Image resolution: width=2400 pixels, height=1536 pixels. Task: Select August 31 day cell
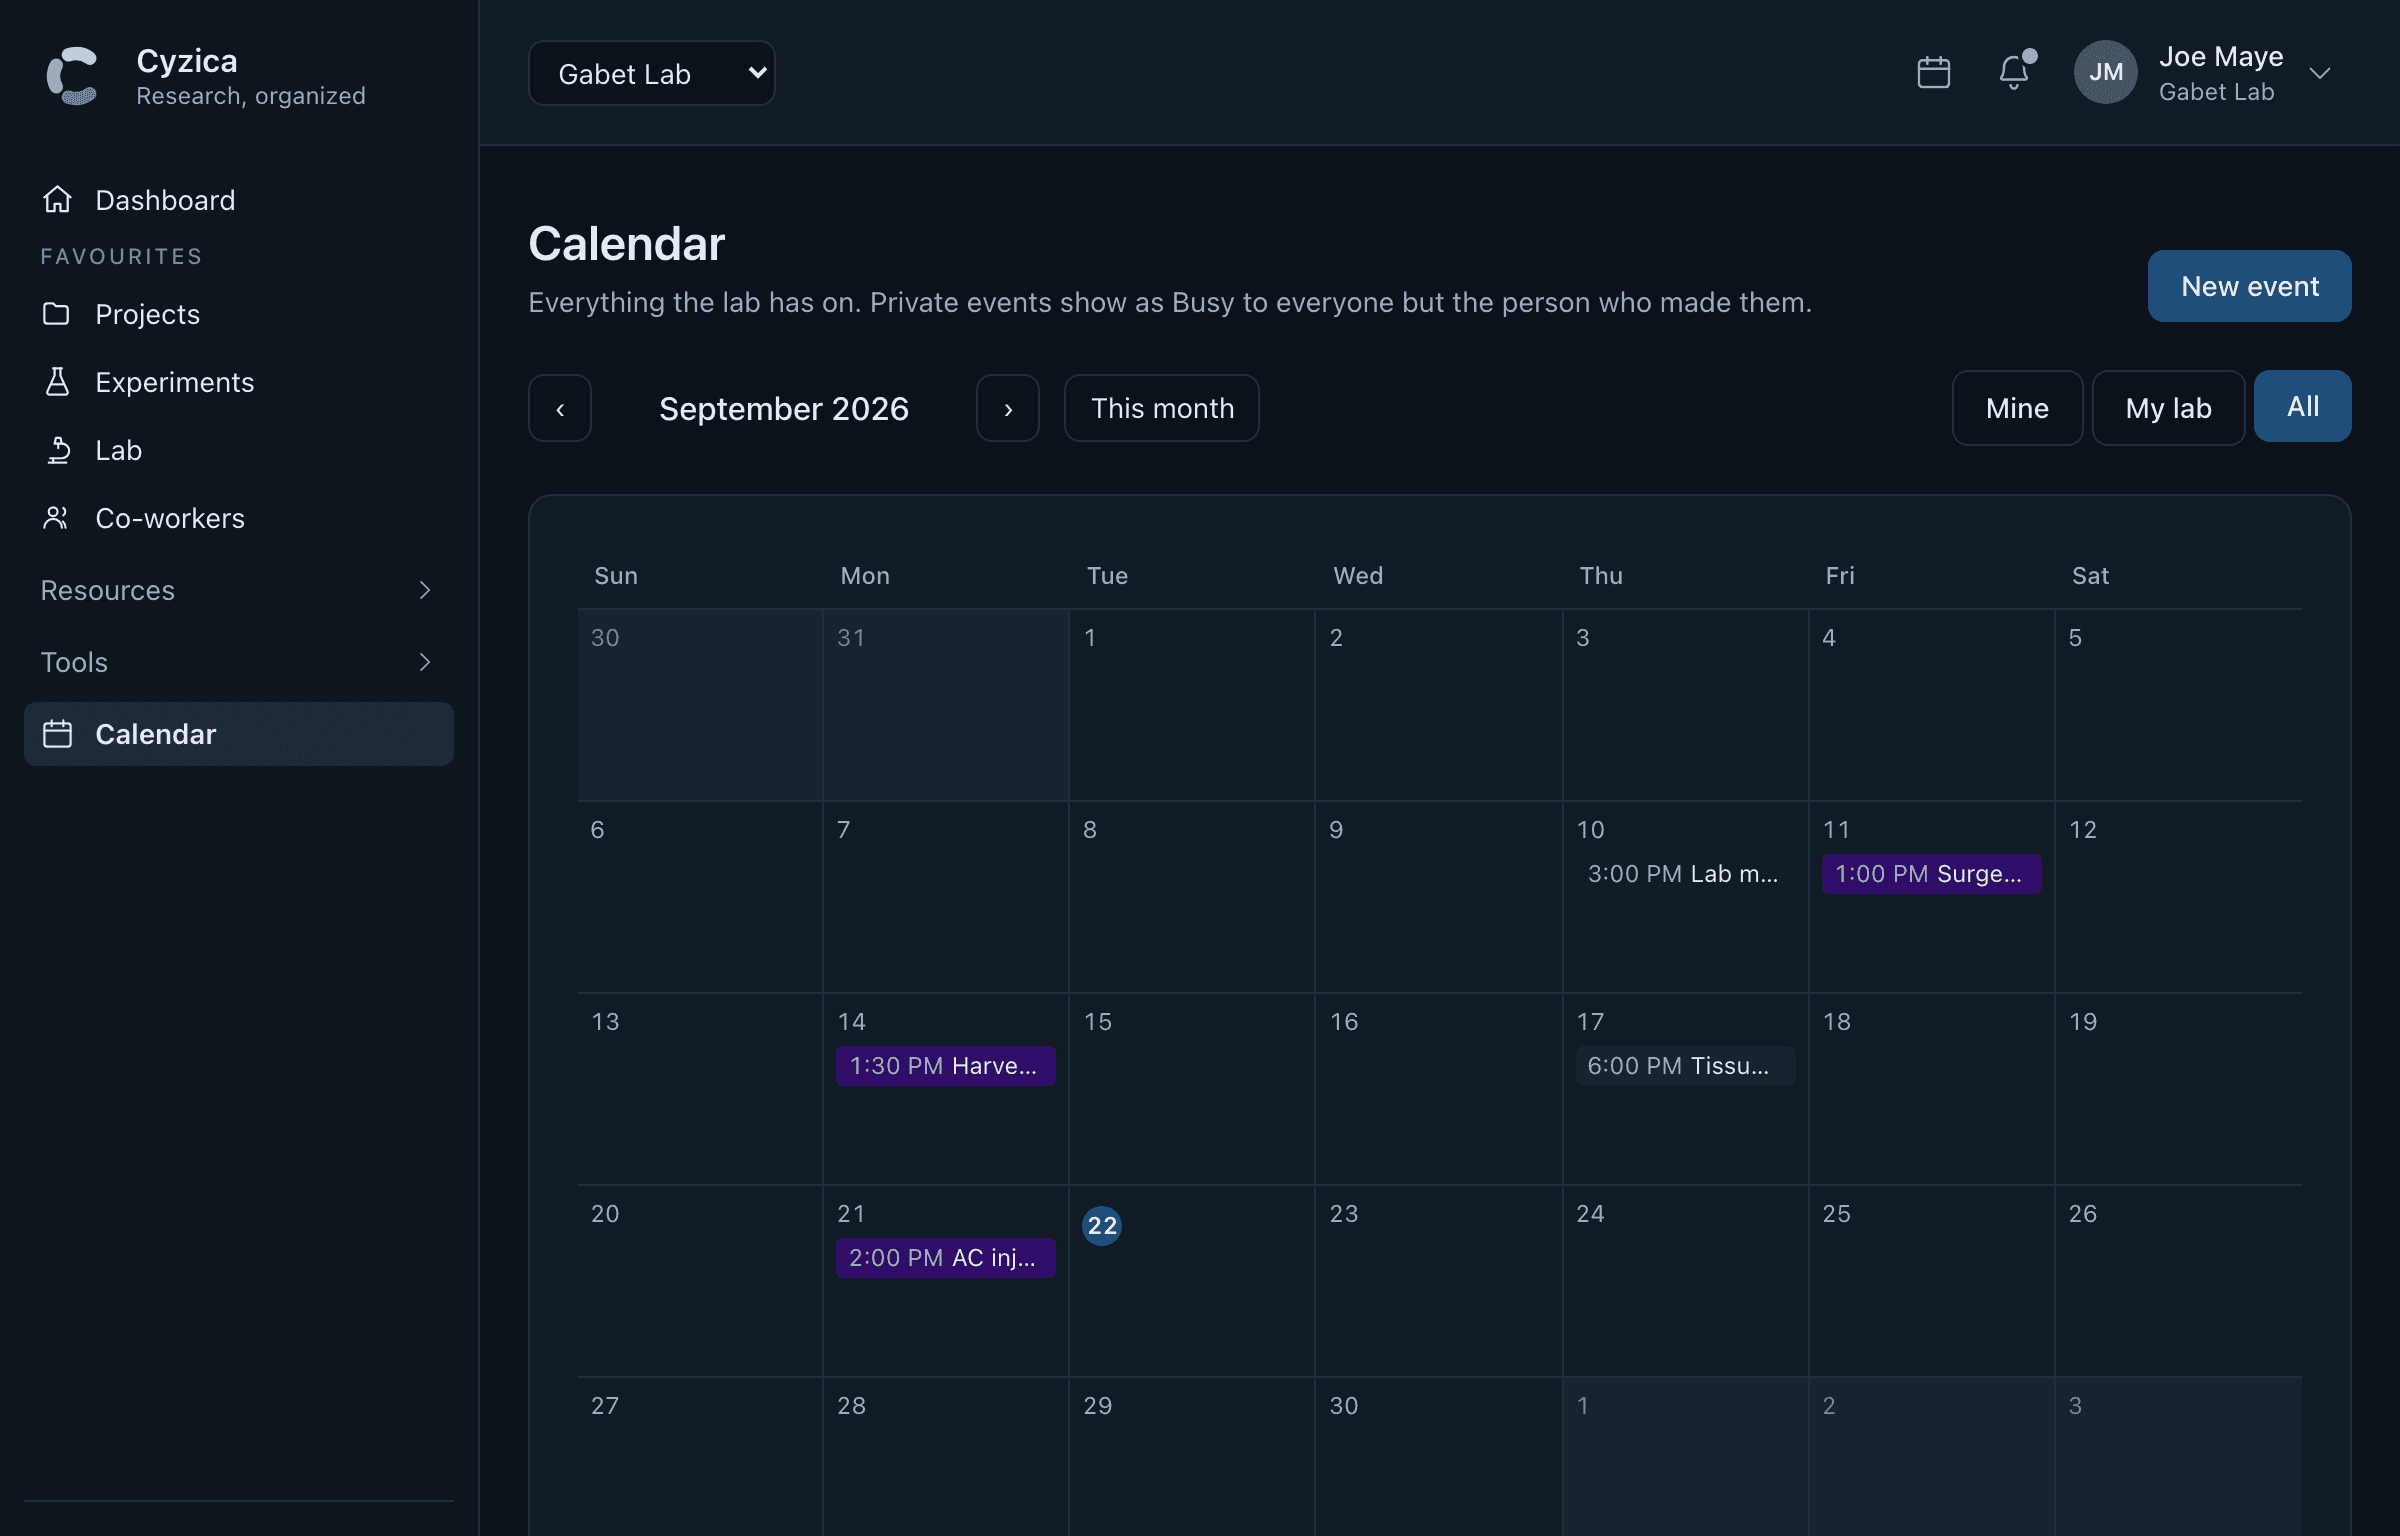pyautogui.click(x=946, y=705)
